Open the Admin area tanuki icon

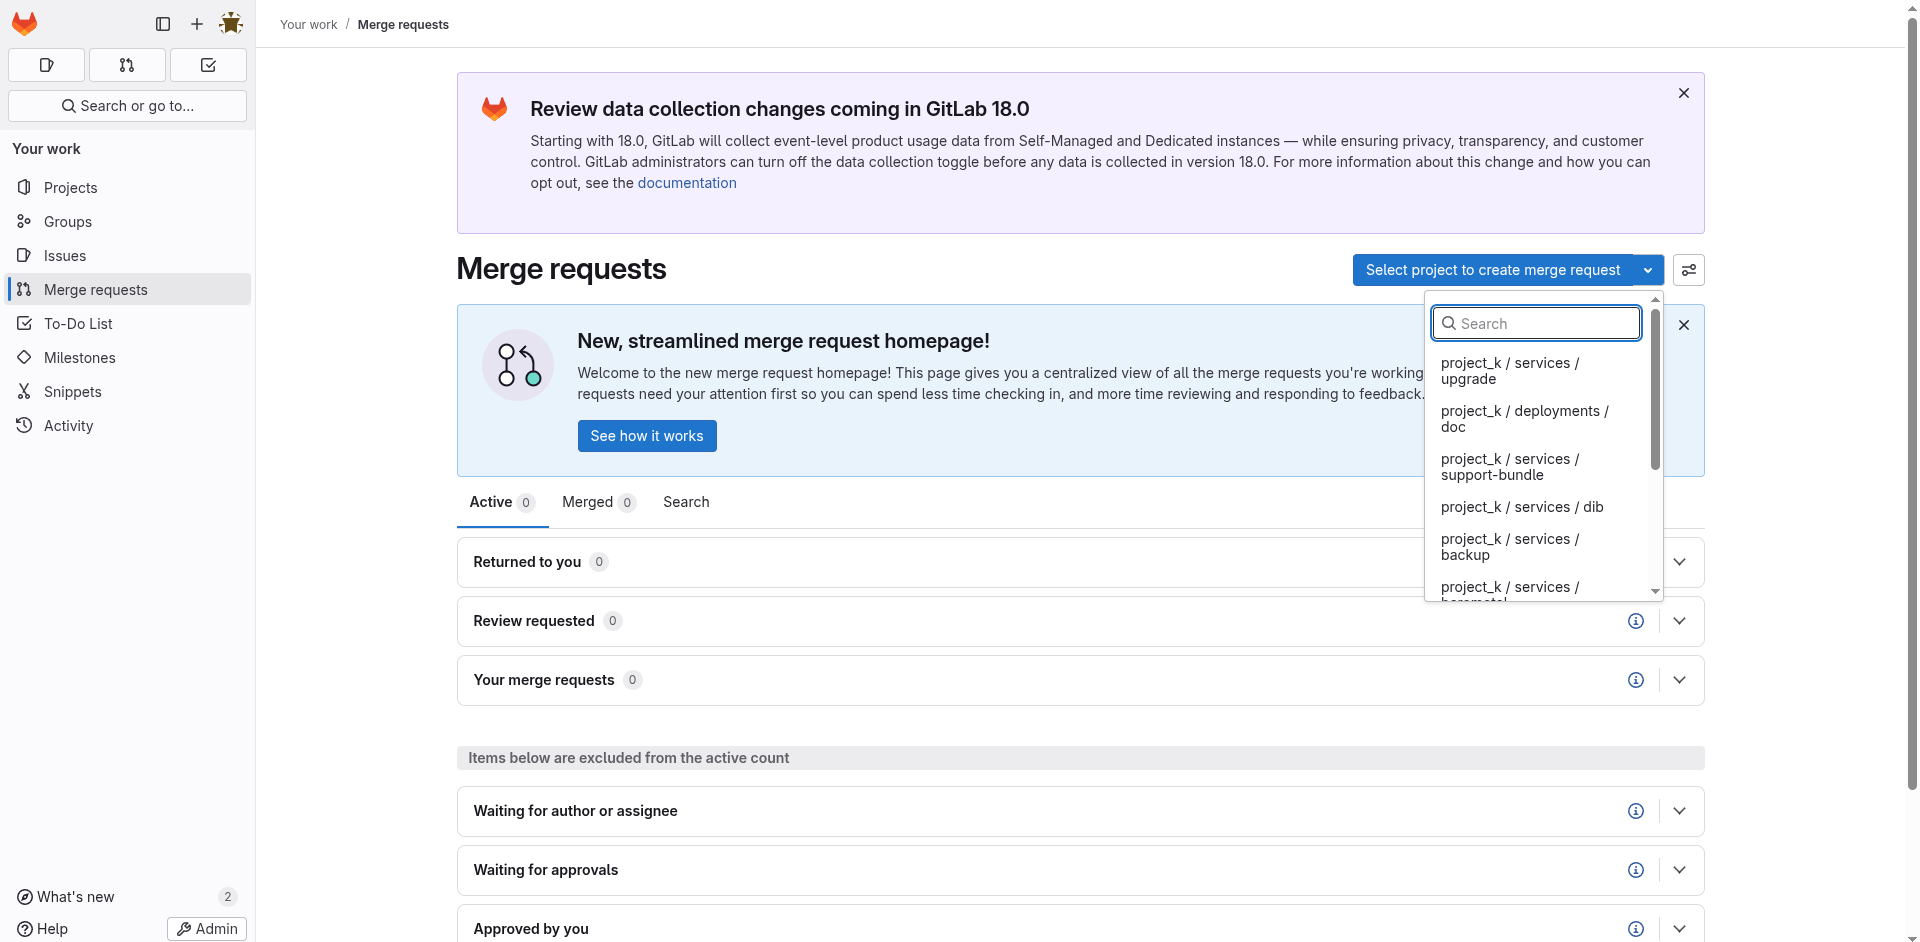(231, 24)
